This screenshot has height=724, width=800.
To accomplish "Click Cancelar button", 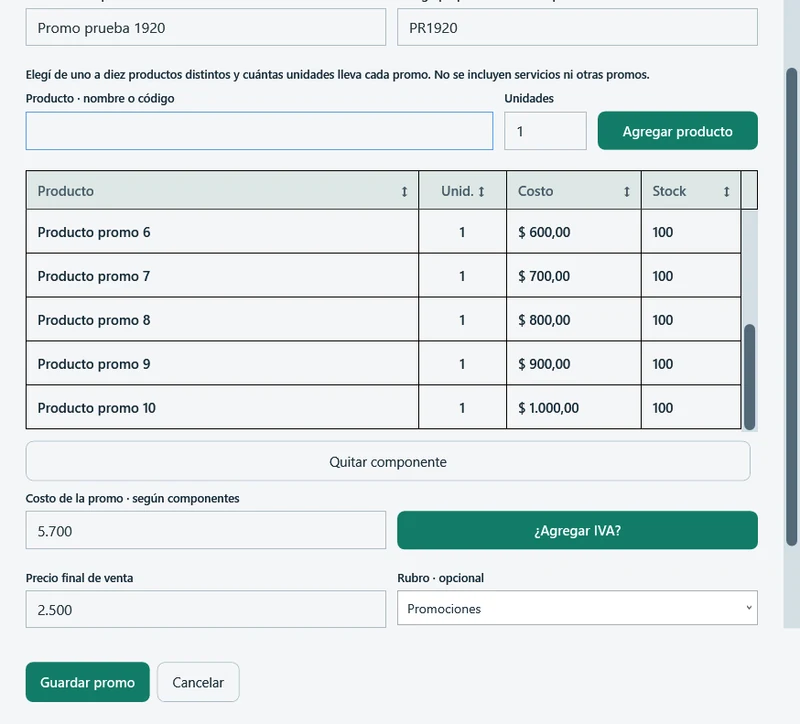I will (198, 682).
